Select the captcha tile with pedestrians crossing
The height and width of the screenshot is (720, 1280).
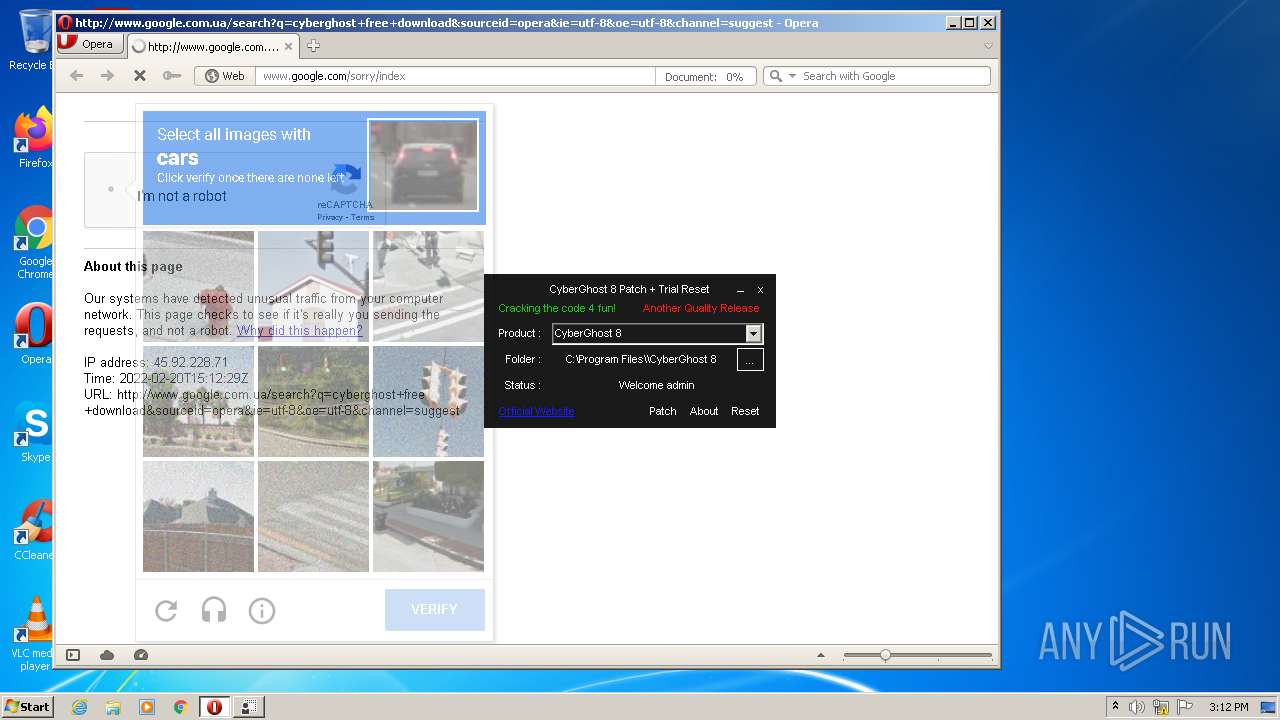[428, 286]
